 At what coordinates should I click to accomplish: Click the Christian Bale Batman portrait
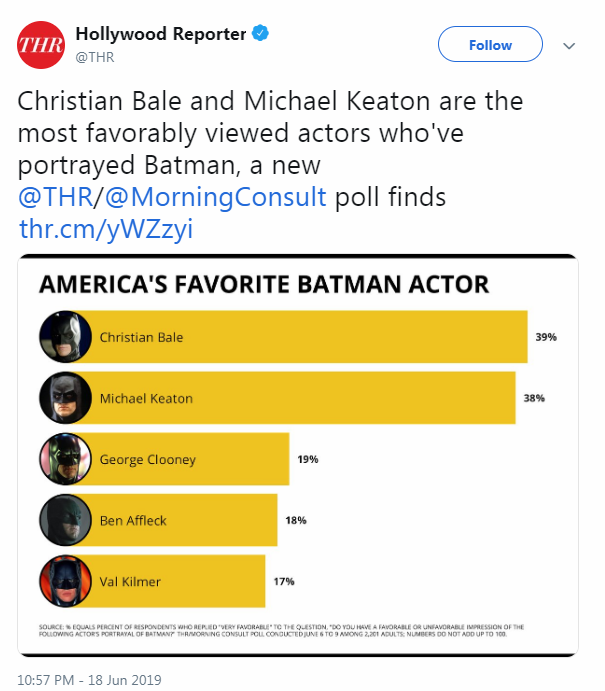click(65, 337)
